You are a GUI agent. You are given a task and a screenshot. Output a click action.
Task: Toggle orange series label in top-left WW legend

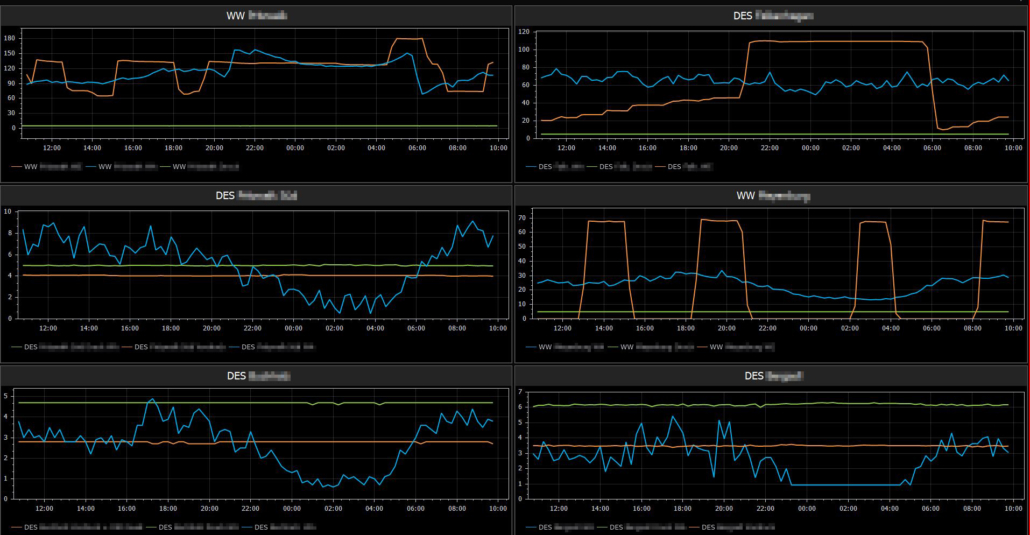point(58,166)
